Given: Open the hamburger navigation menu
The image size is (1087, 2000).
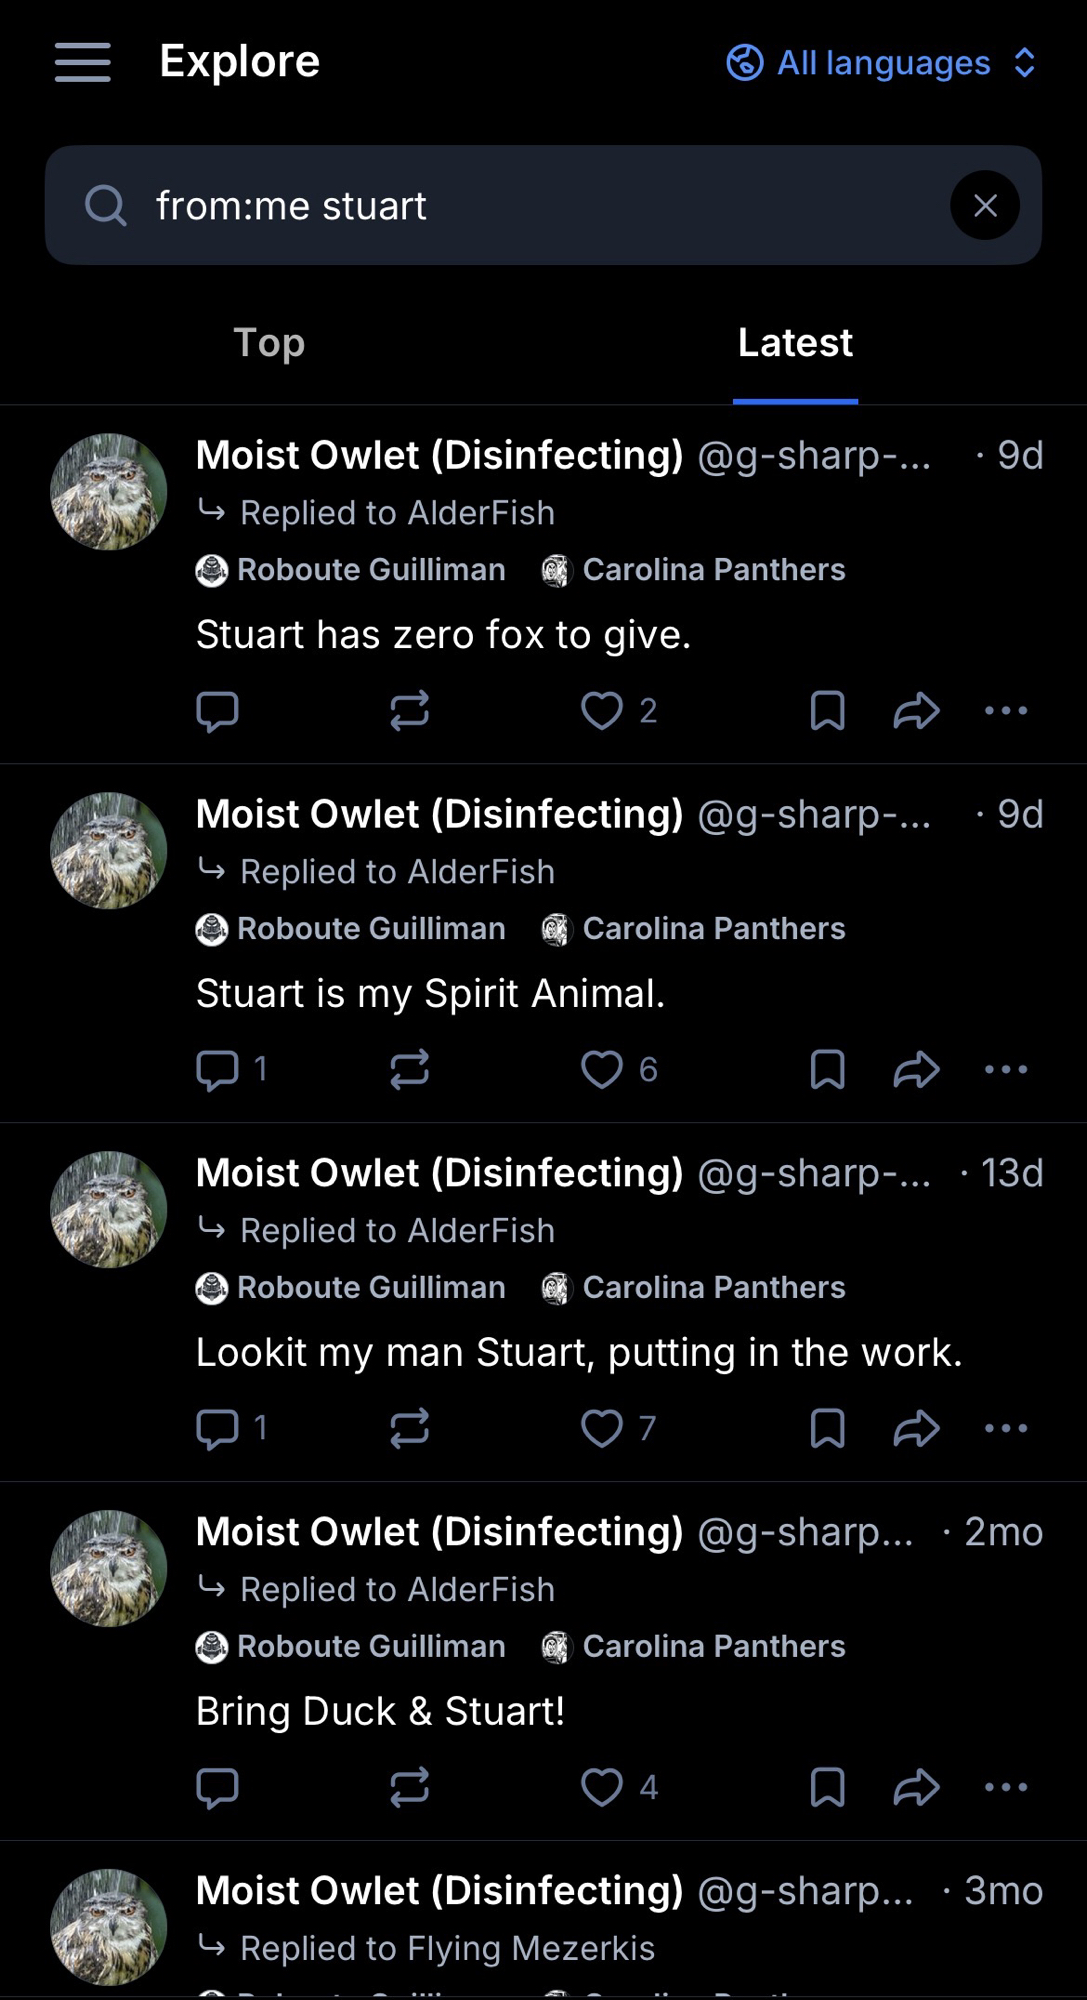Looking at the screenshot, I should [x=82, y=62].
